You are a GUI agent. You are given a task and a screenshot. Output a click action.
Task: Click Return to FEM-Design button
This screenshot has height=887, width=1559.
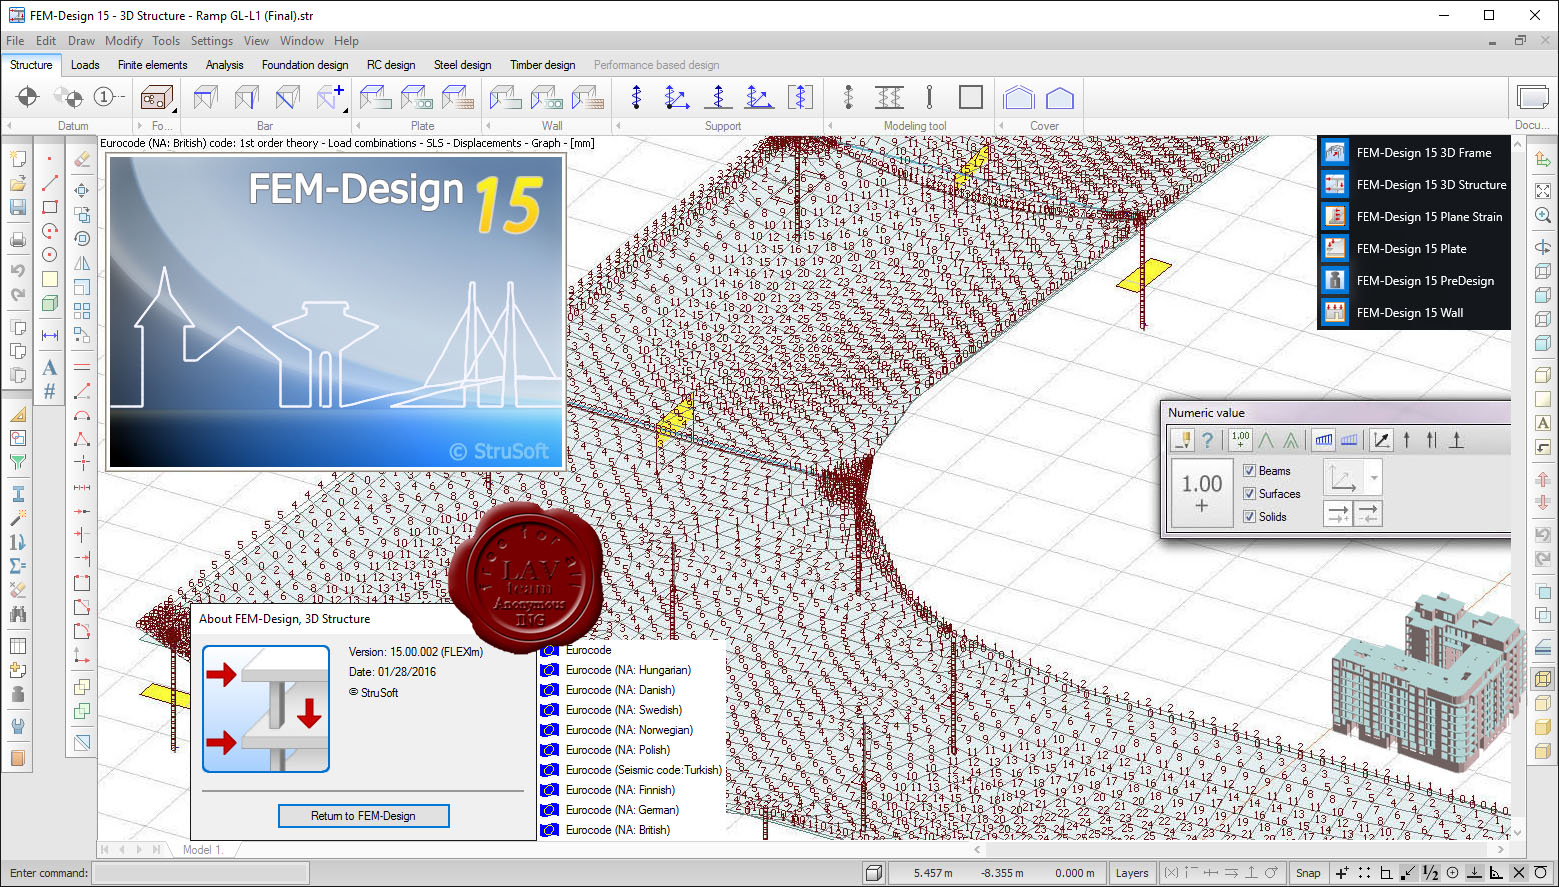364,816
